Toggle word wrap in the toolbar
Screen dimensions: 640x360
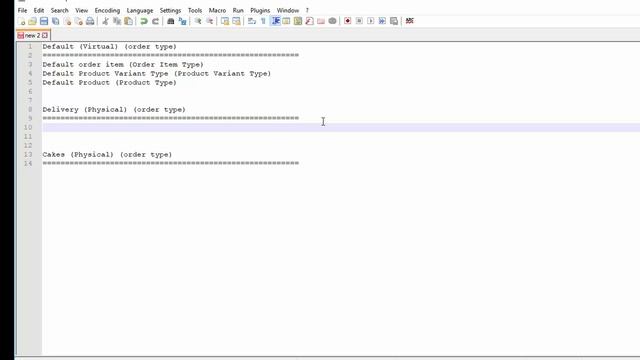pyautogui.click(x=251, y=21)
